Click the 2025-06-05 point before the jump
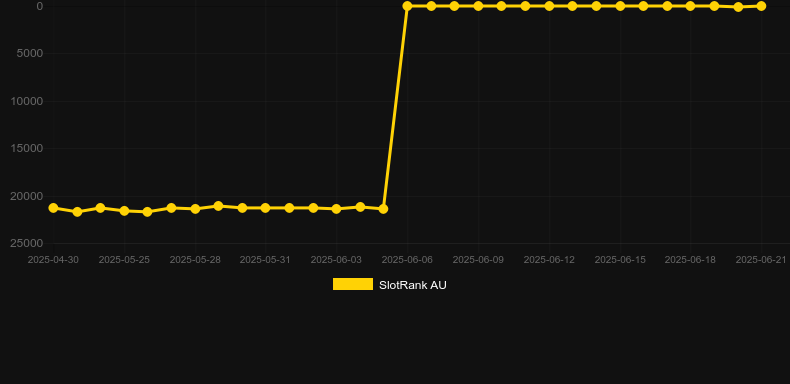Screen dimensions: 790x384 383,208
